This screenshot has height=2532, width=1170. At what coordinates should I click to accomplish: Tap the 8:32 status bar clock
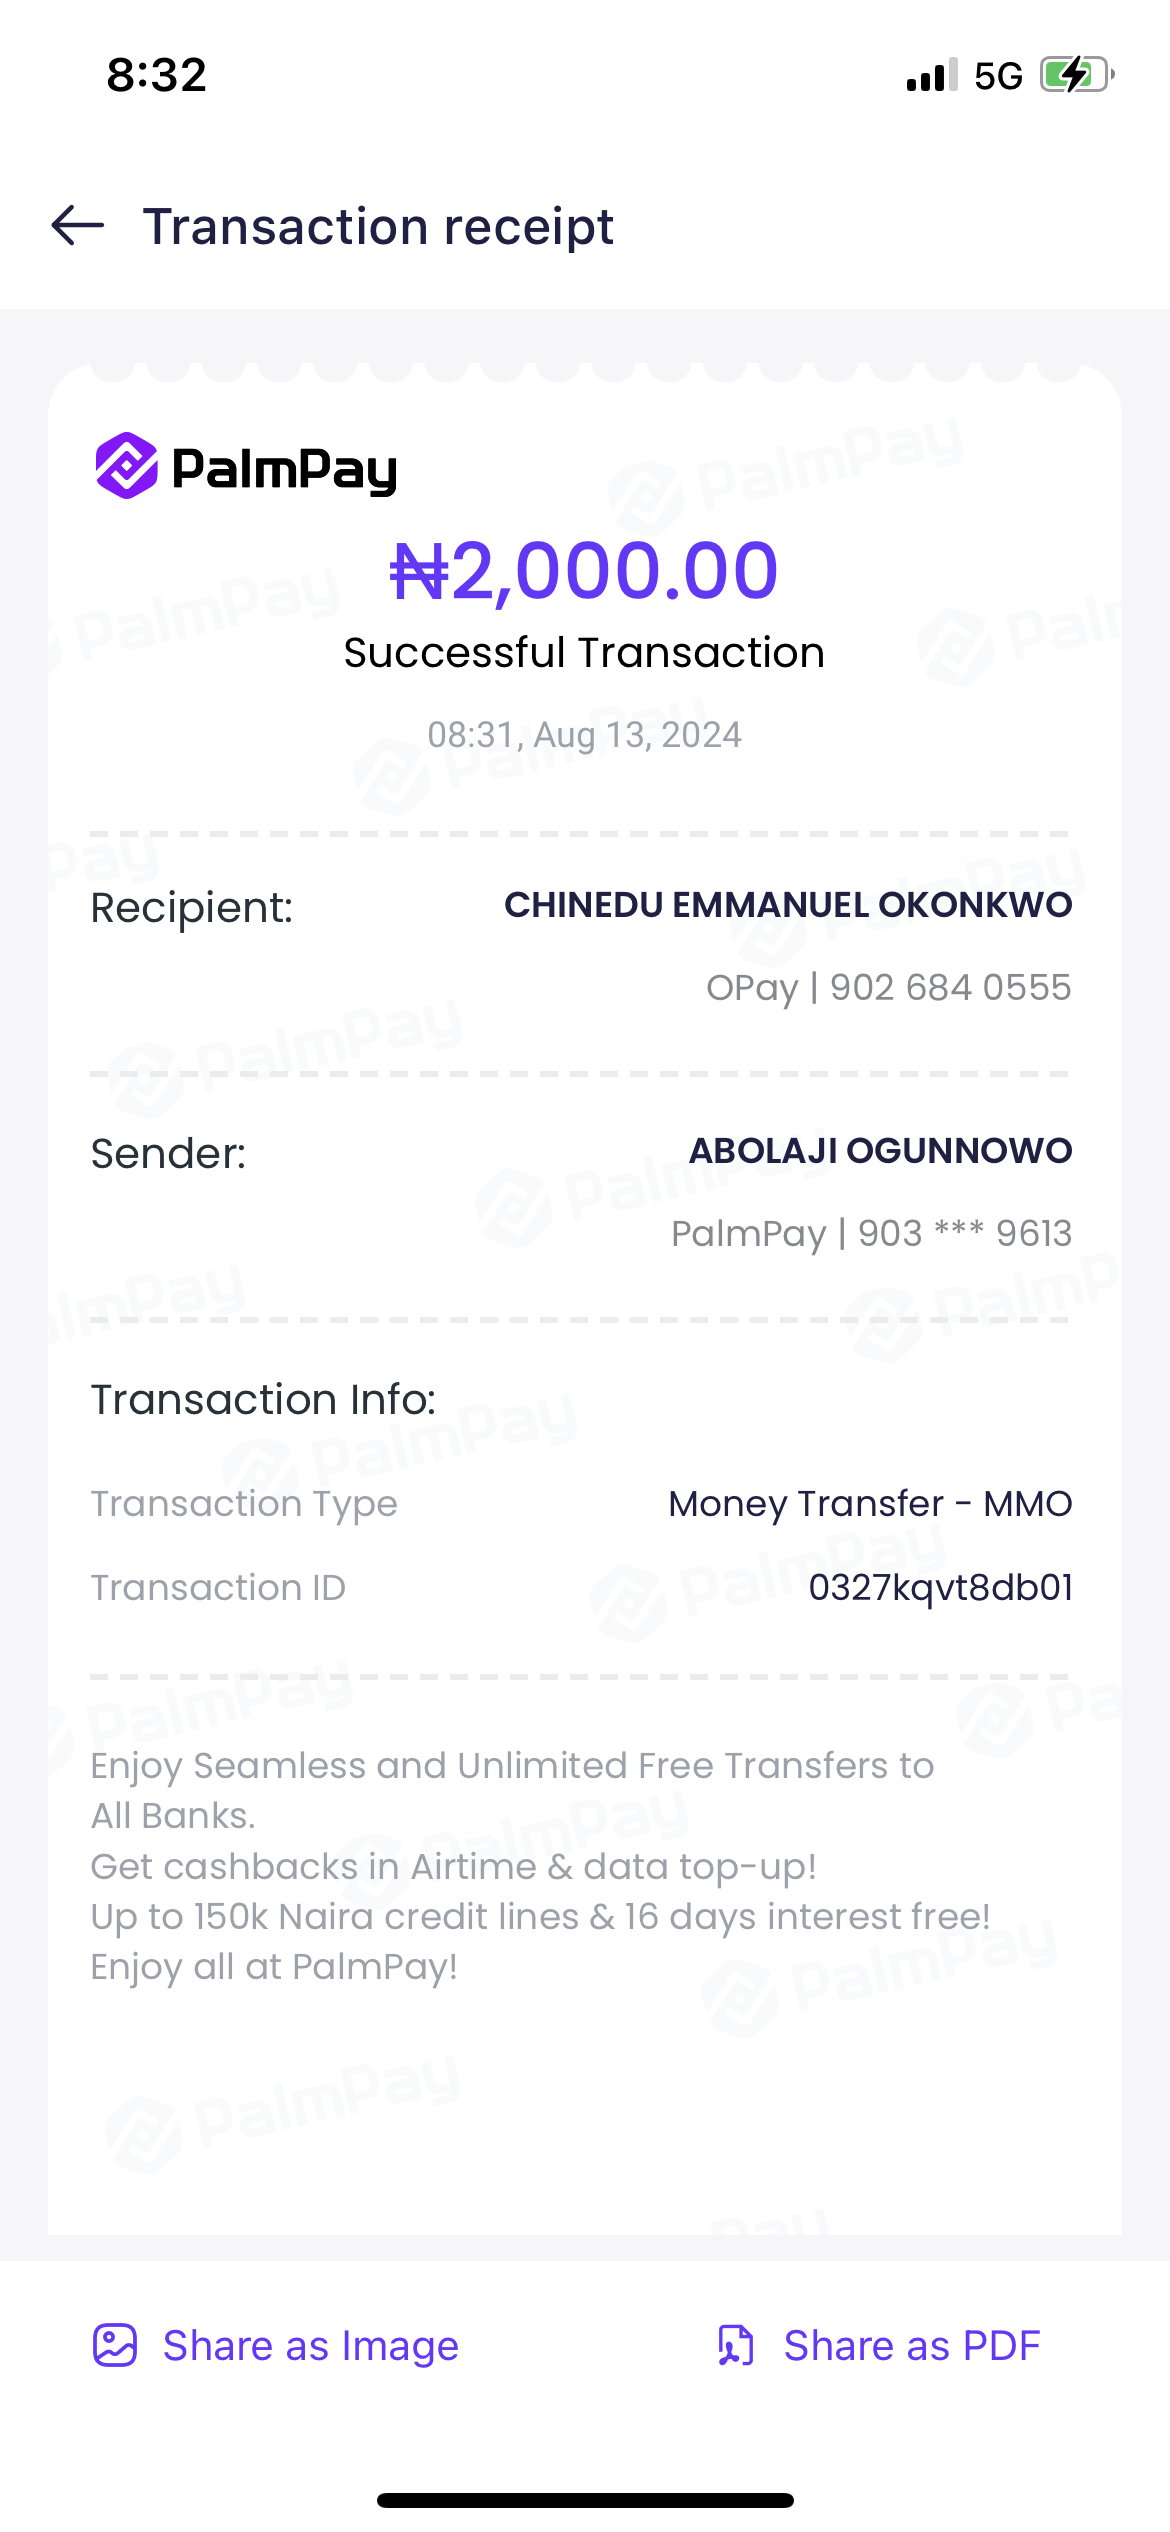tap(157, 75)
